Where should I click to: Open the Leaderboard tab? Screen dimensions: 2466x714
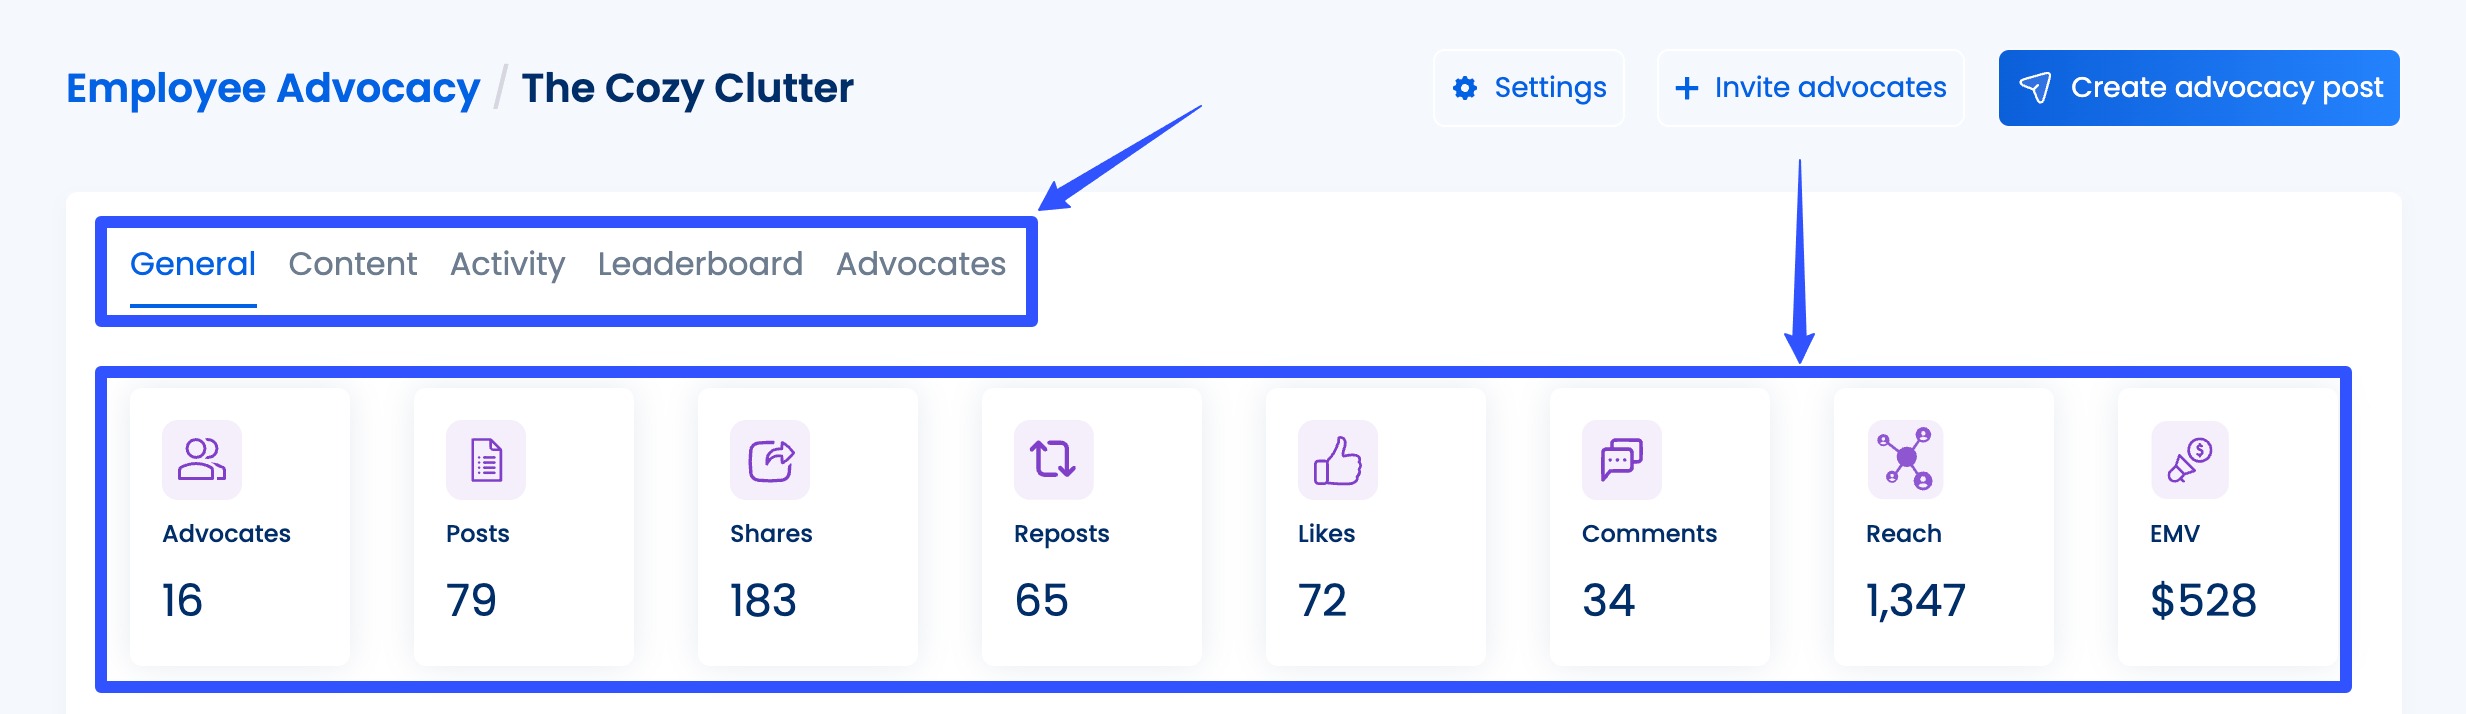(700, 264)
